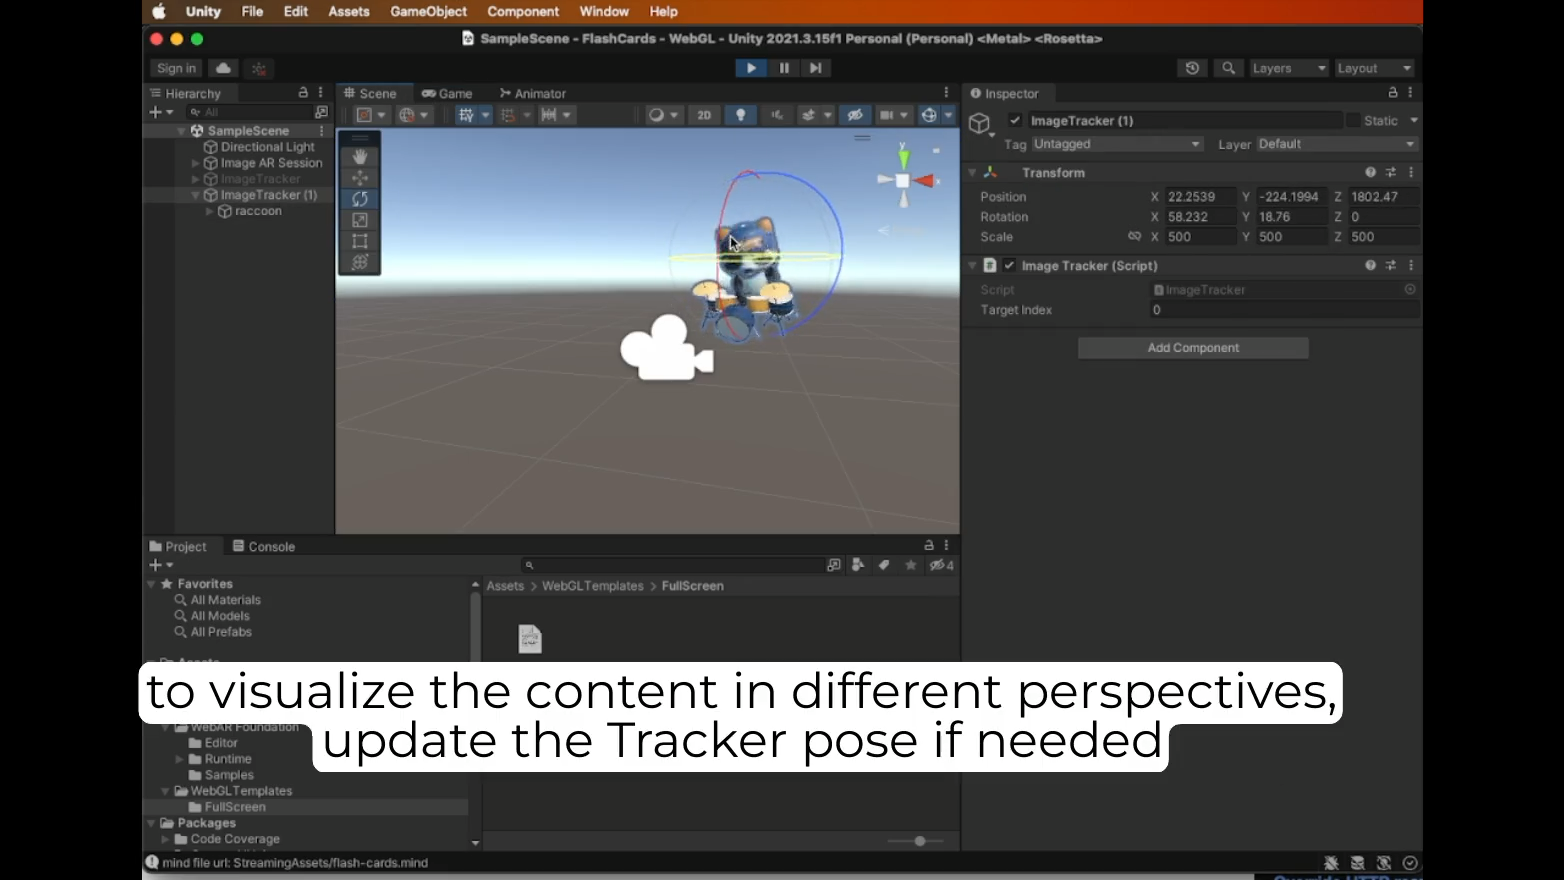
Task: Open the Layers dropdown
Action: pos(1289,68)
